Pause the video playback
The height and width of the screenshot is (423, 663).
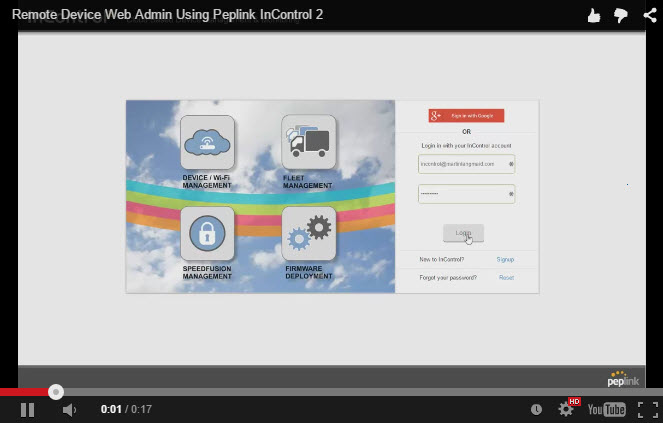pyautogui.click(x=27, y=409)
